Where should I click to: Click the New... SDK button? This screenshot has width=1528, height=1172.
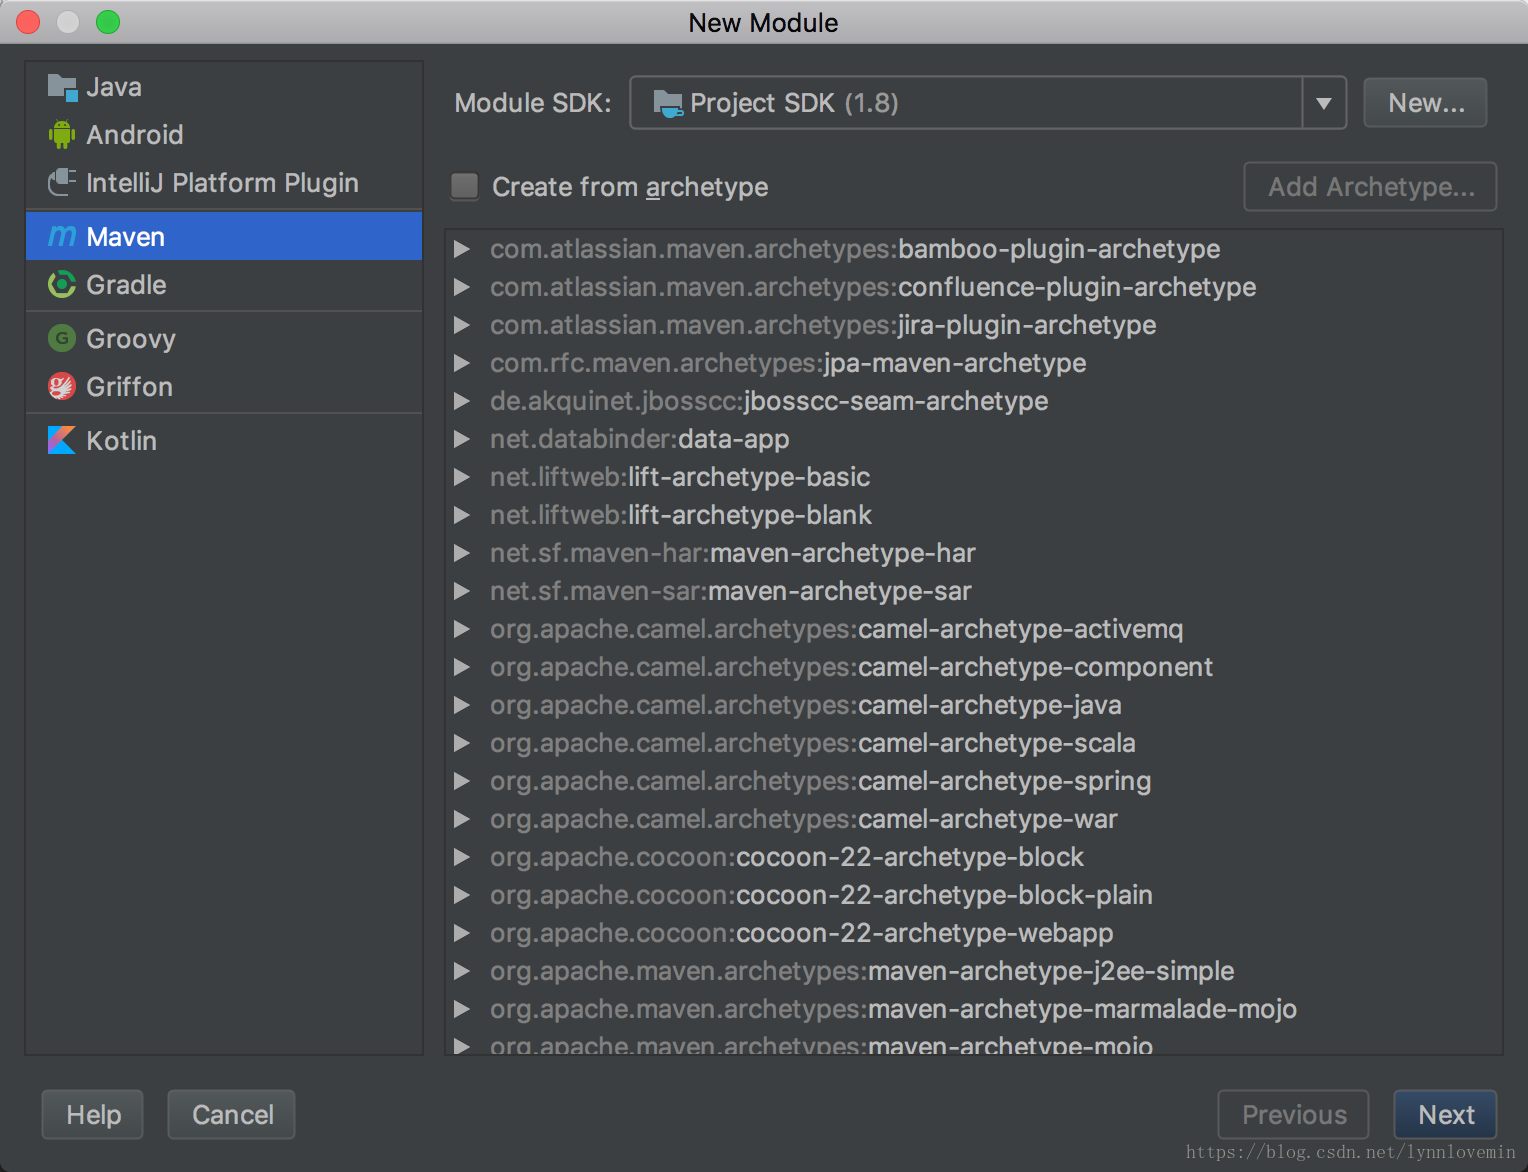pos(1425,103)
